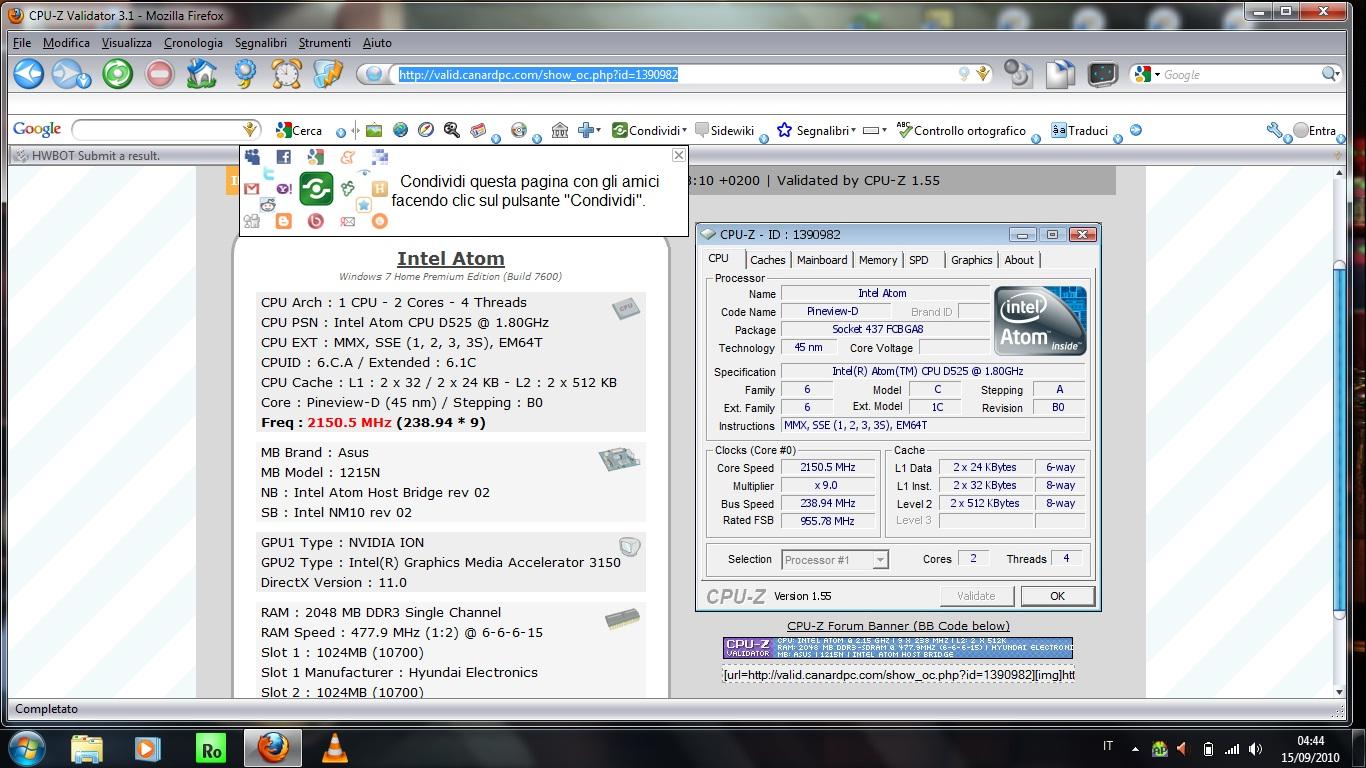1366x768 pixels.
Task: Click Sidewiki button in Google Toolbar
Action: point(725,130)
